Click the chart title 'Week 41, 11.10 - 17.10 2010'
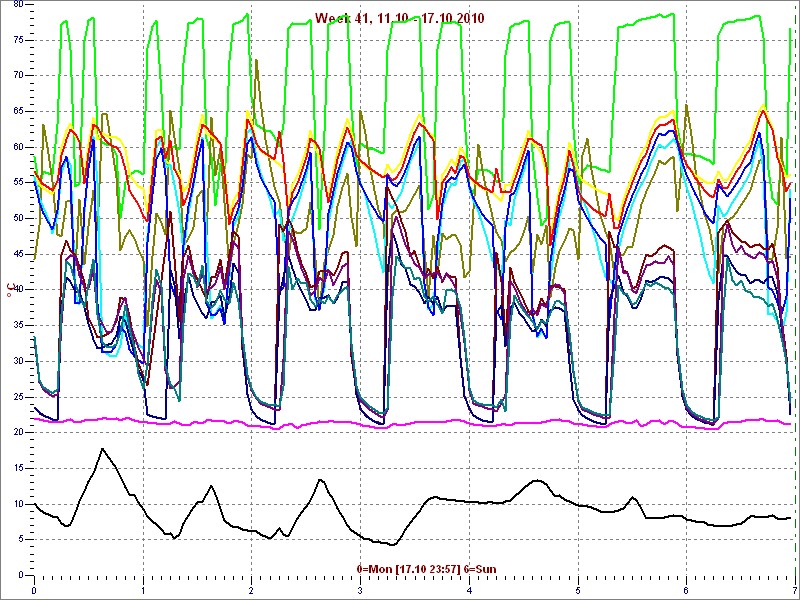Viewport: 800px width, 600px height. tap(399, 18)
